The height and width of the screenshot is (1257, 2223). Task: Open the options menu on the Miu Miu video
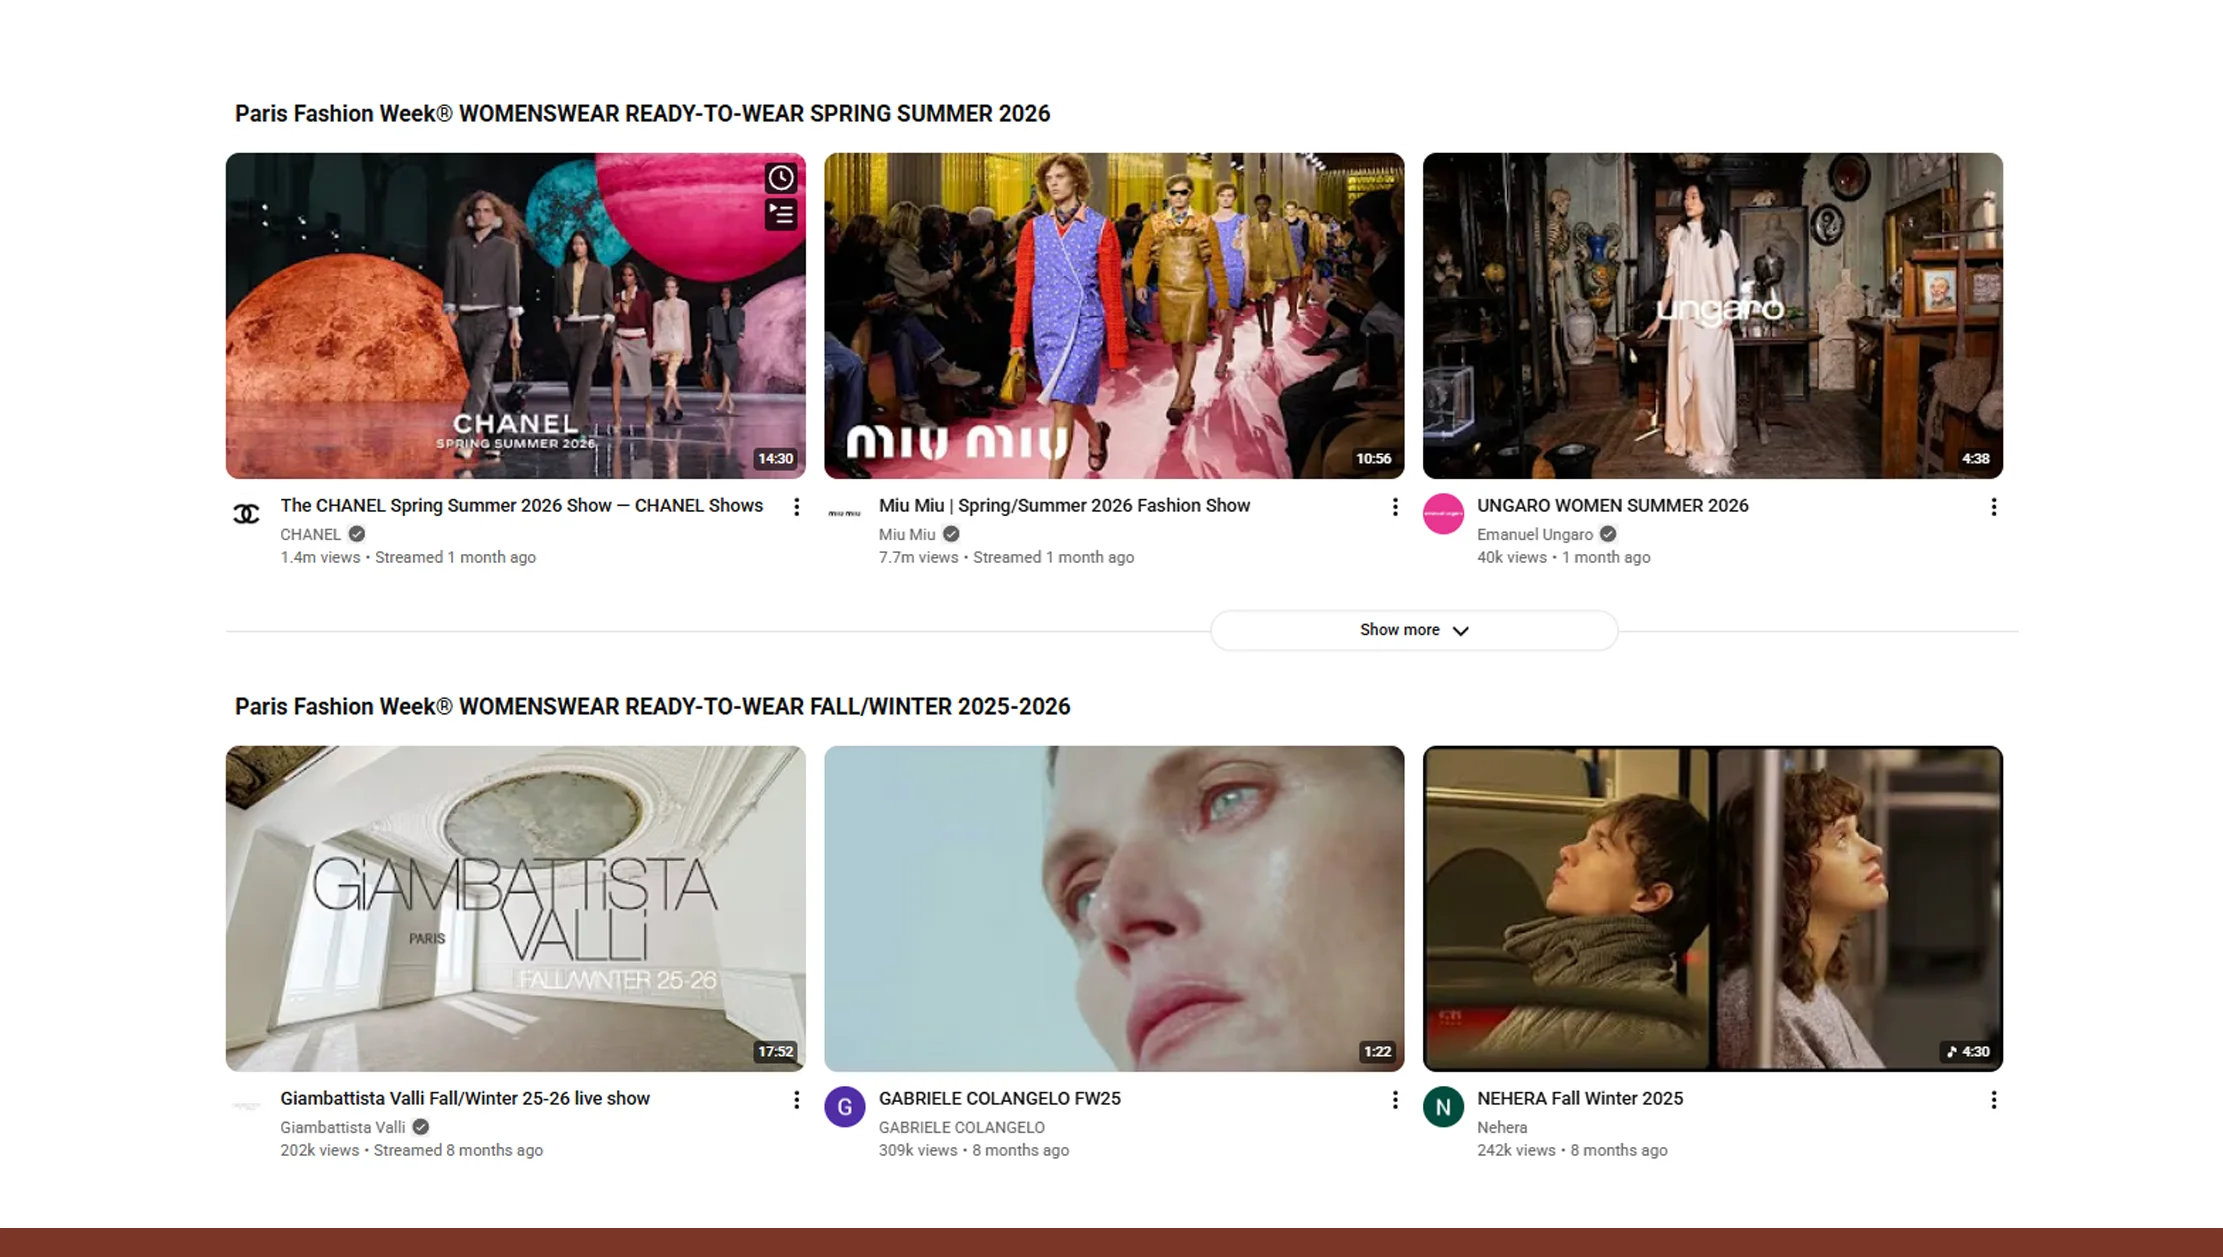(1395, 507)
